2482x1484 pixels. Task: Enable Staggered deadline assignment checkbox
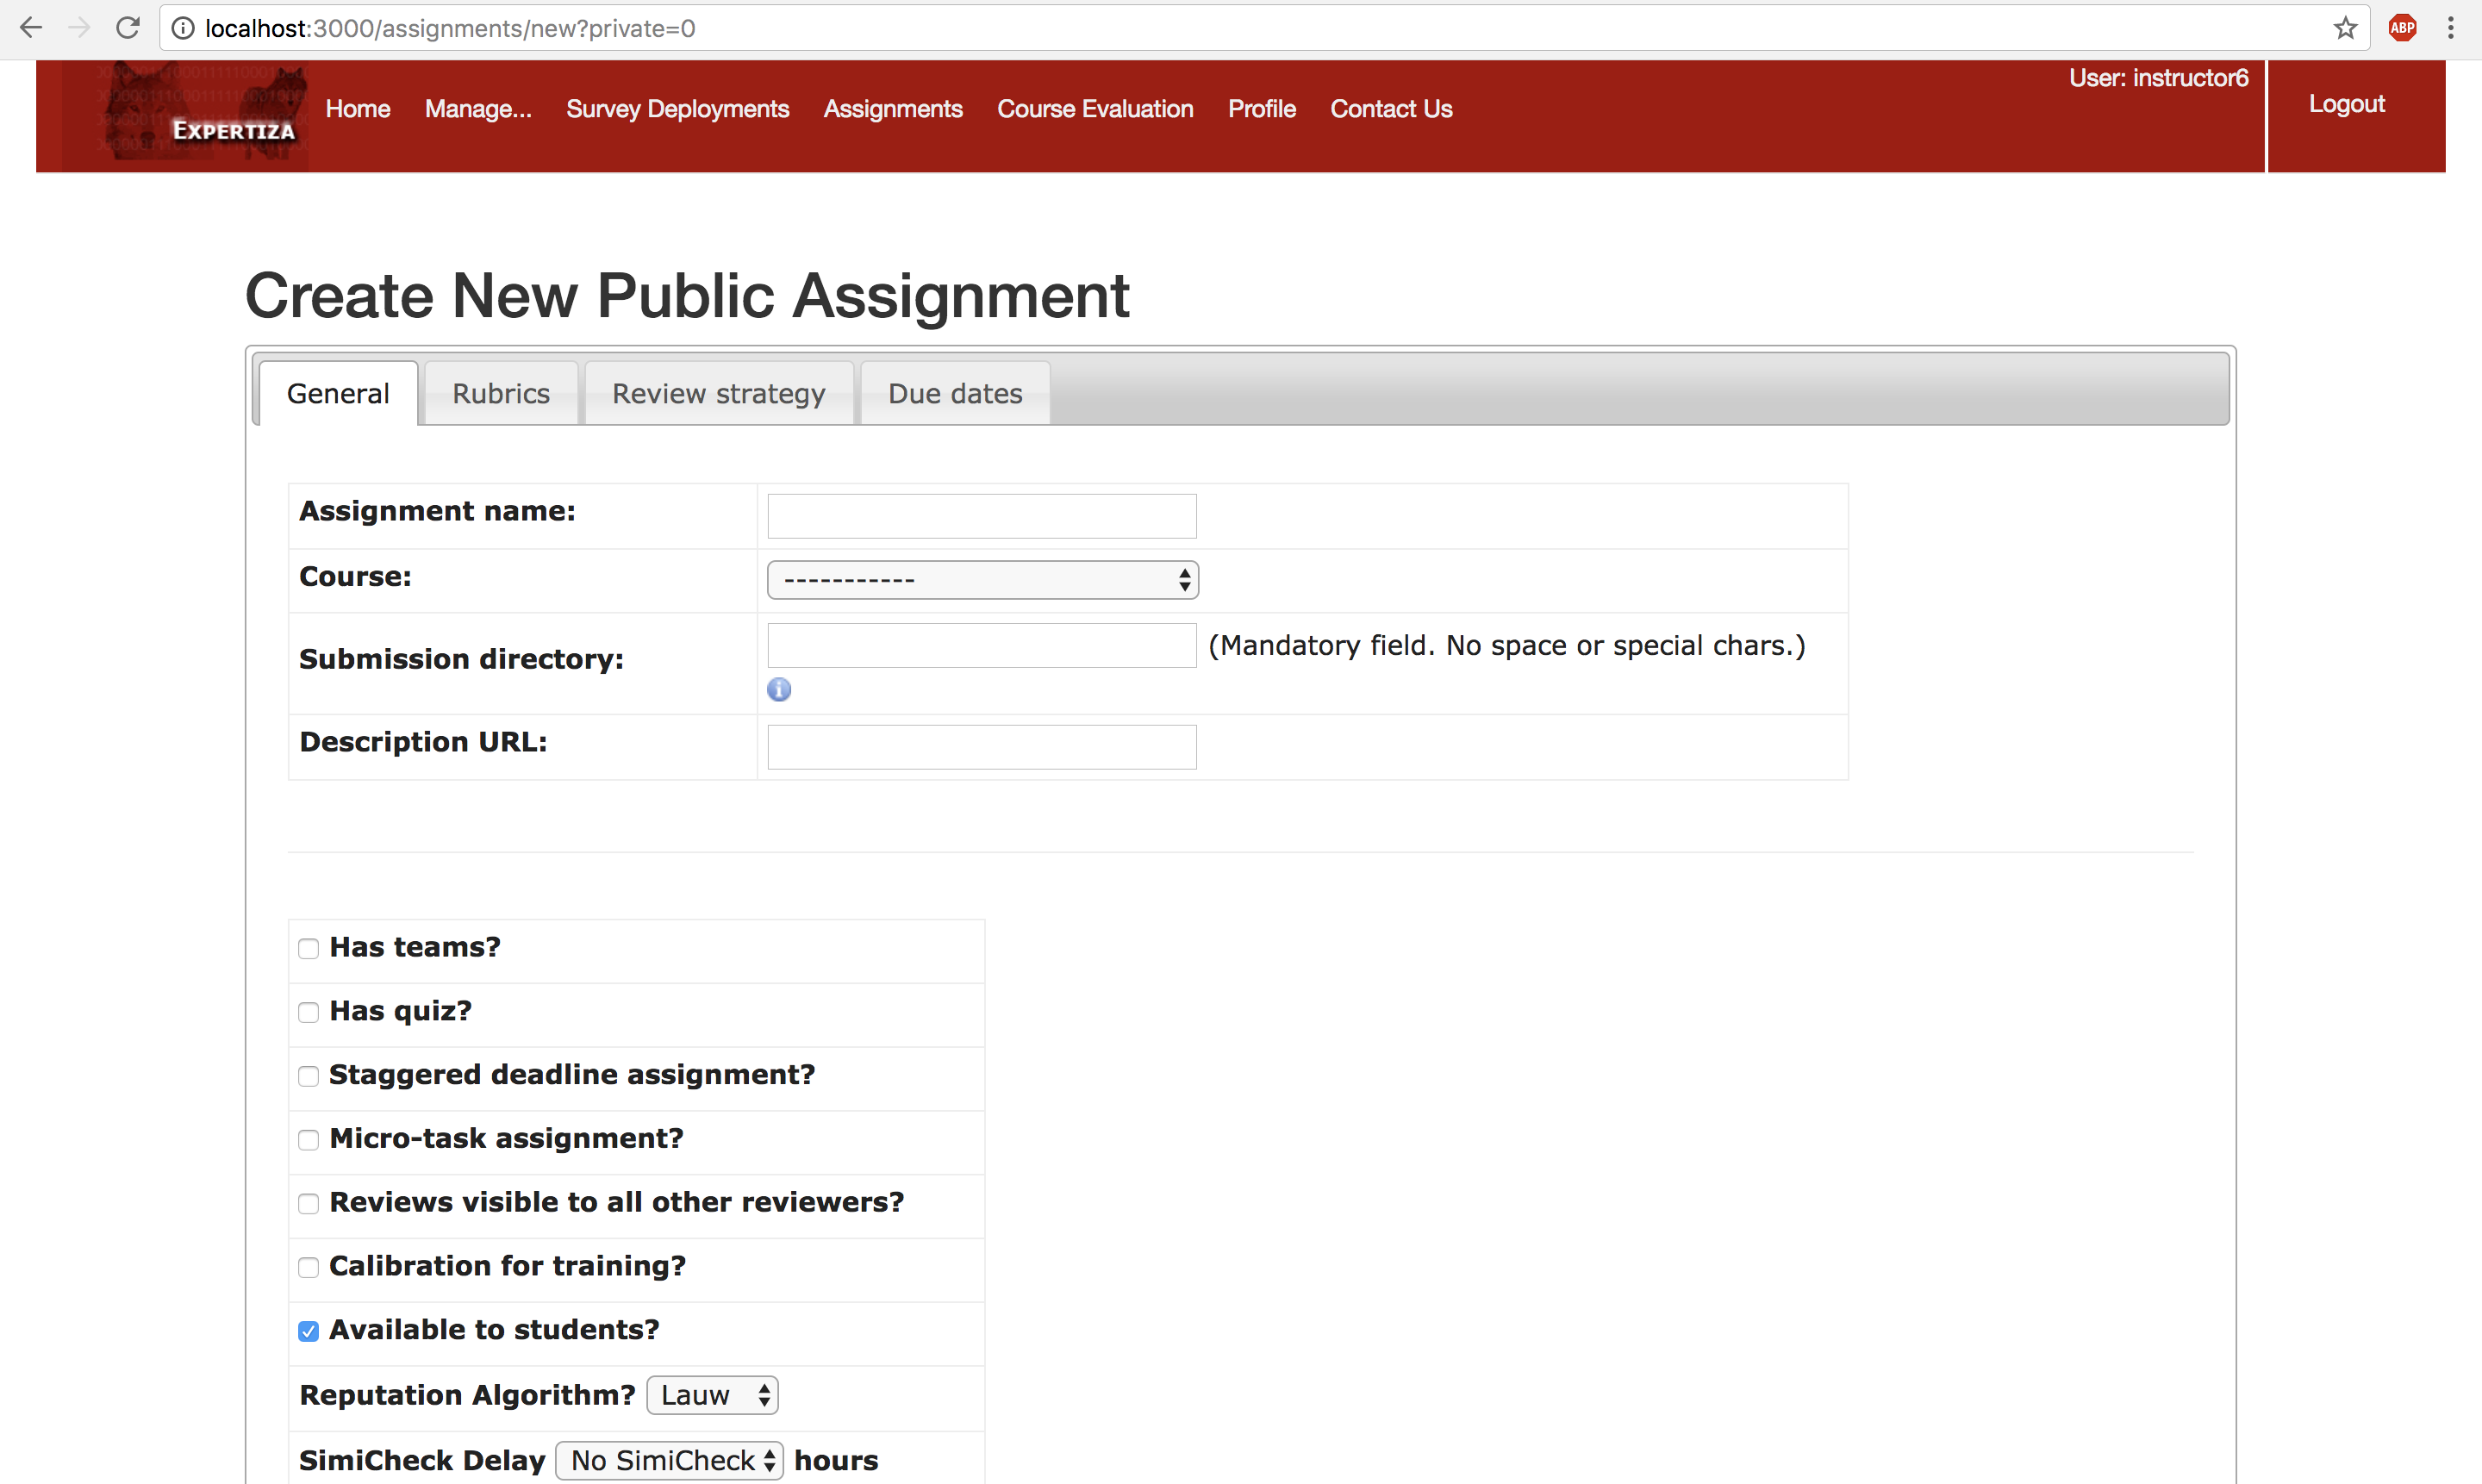(x=308, y=1076)
